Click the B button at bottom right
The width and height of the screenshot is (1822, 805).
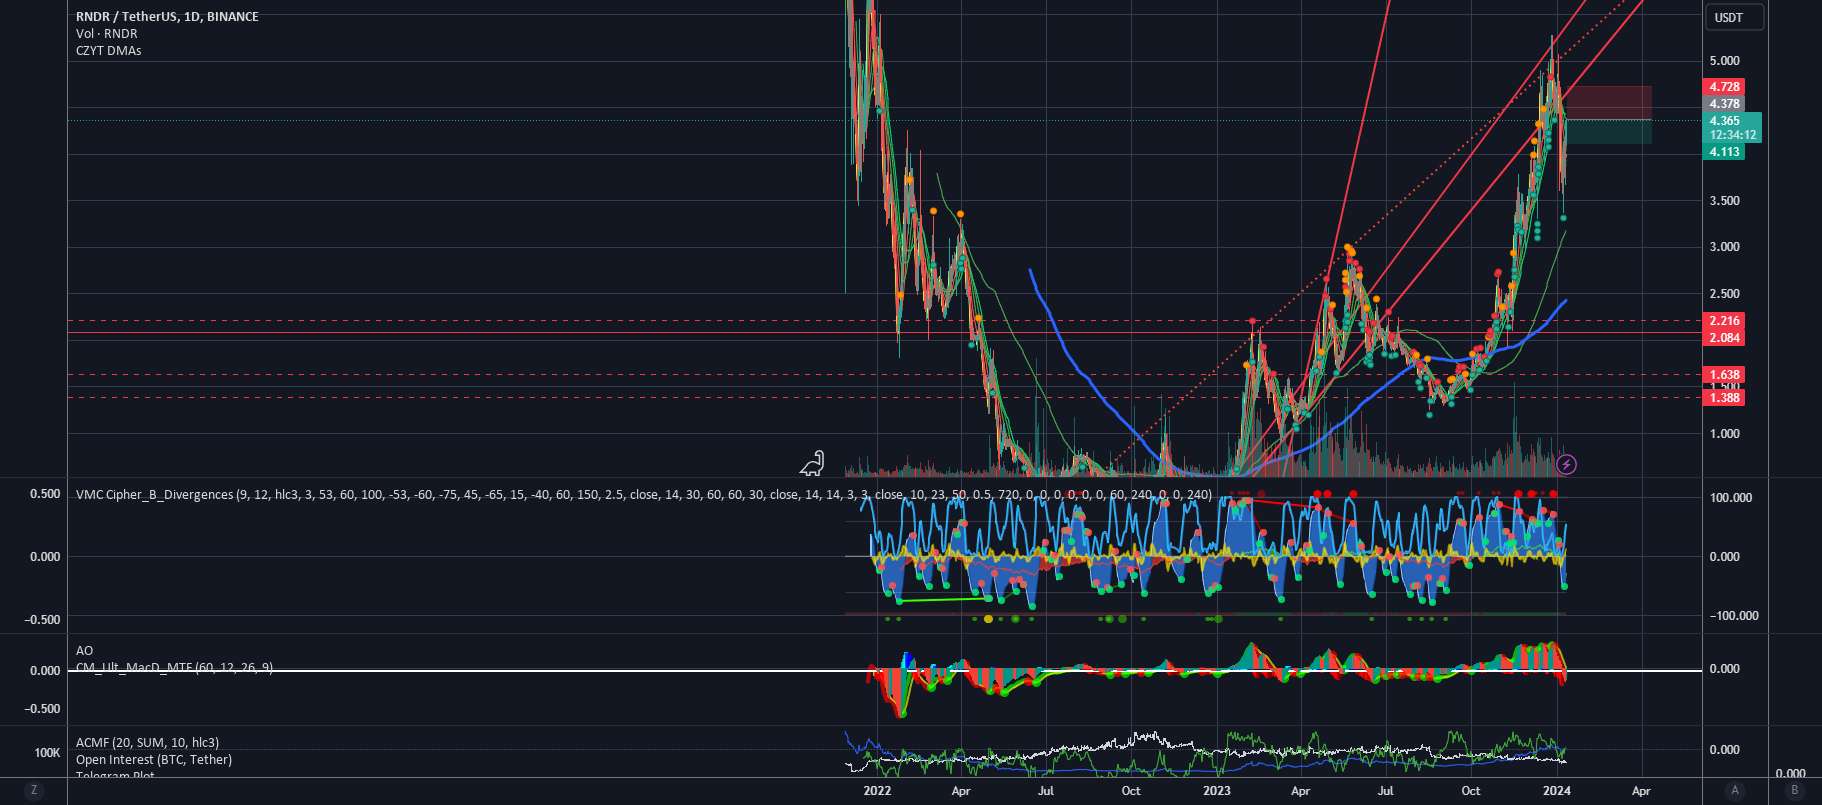pos(1794,790)
